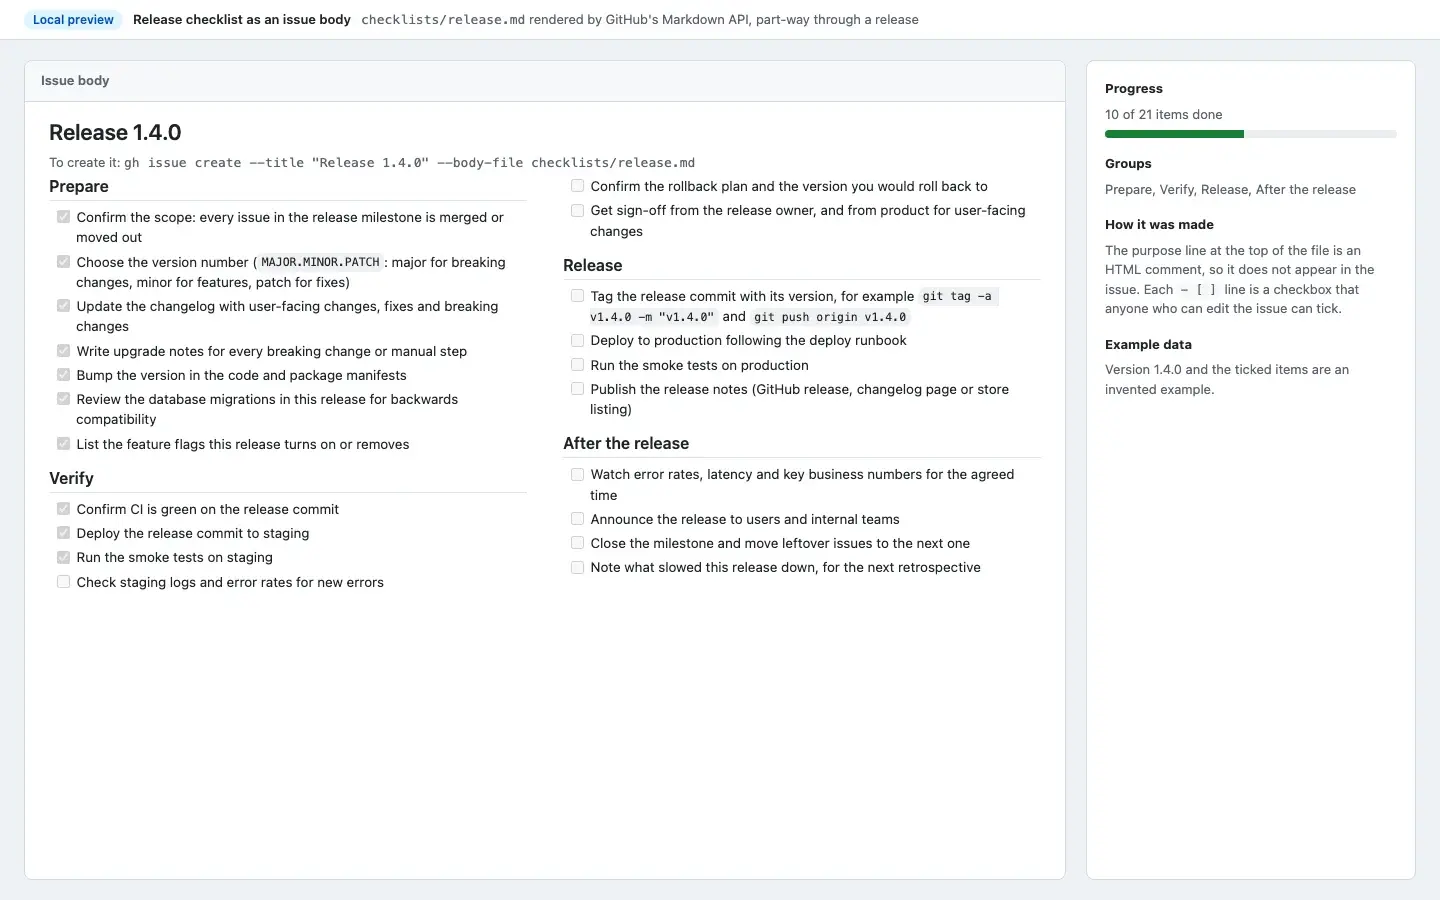1440x900 pixels.
Task: Click the 'After the release' heading
Action: [x=626, y=443]
